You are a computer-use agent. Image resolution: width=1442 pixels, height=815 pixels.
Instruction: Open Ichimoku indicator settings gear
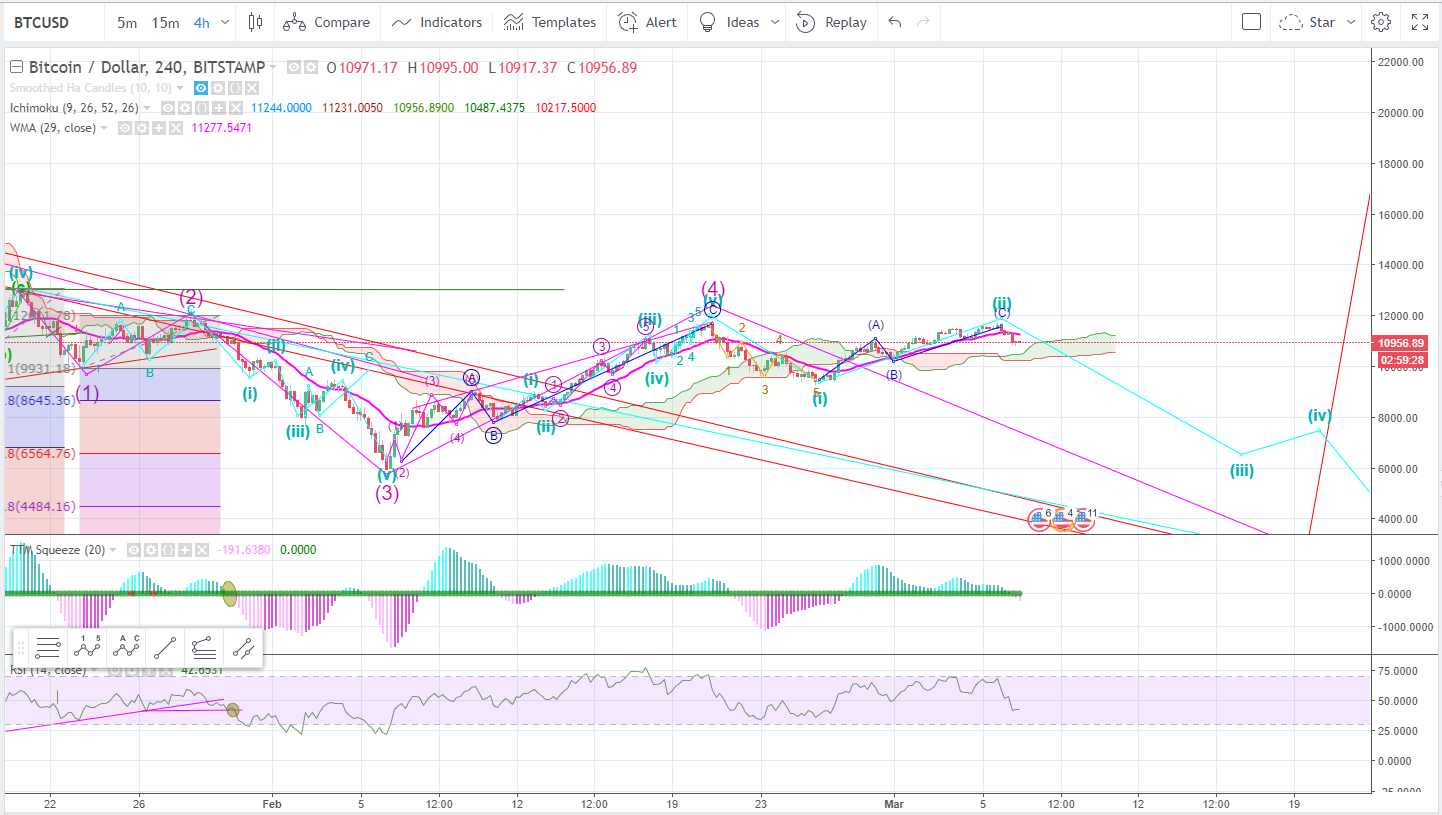click(185, 107)
